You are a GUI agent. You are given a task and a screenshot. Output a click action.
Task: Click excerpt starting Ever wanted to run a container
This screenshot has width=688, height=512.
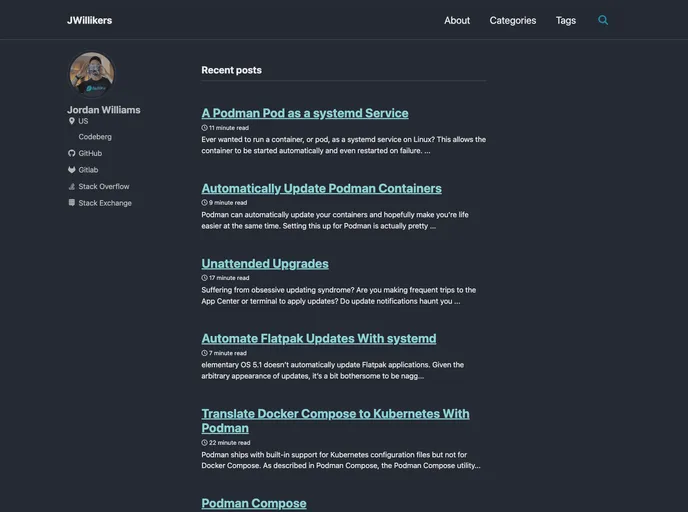point(344,145)
